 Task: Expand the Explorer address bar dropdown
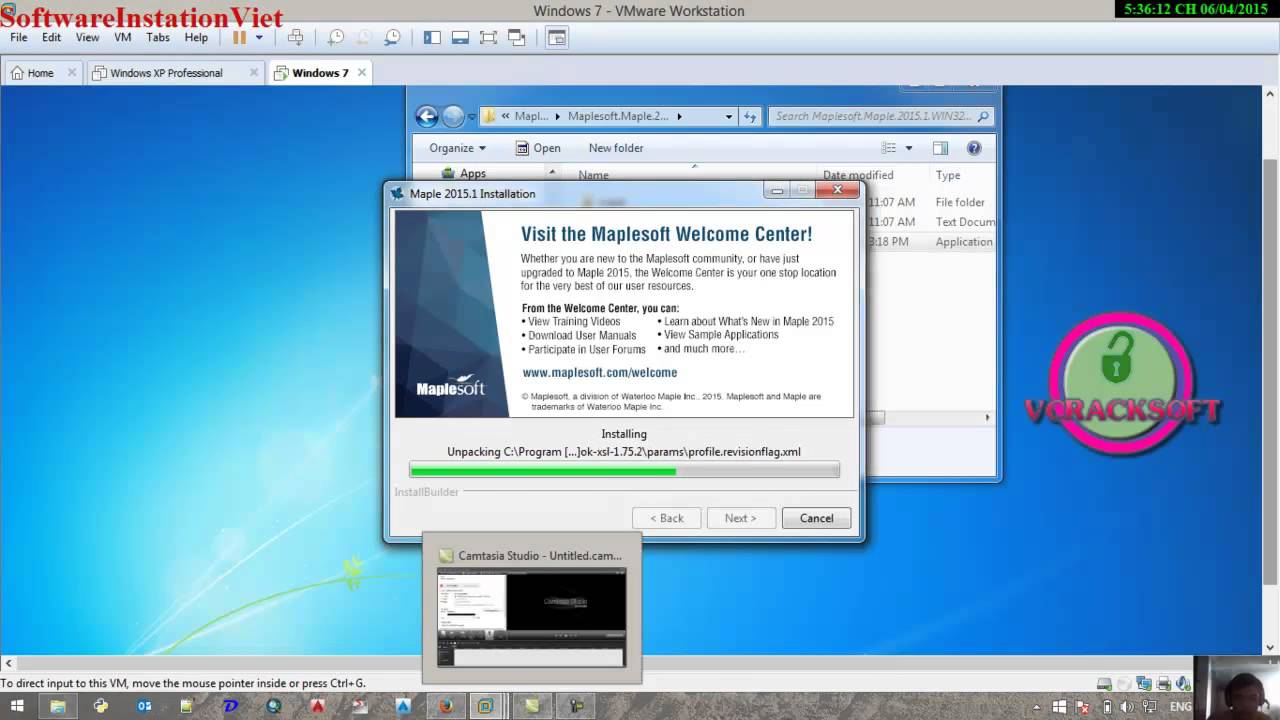pos(729,116)
